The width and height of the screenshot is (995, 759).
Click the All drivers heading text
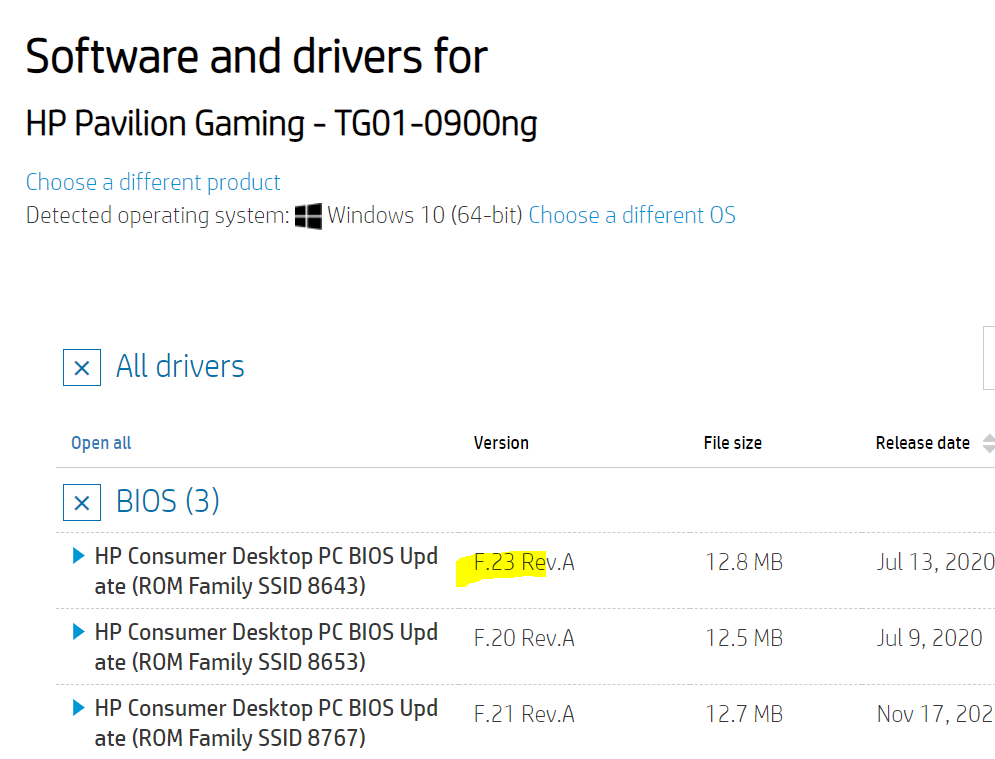tap(180, 367)
